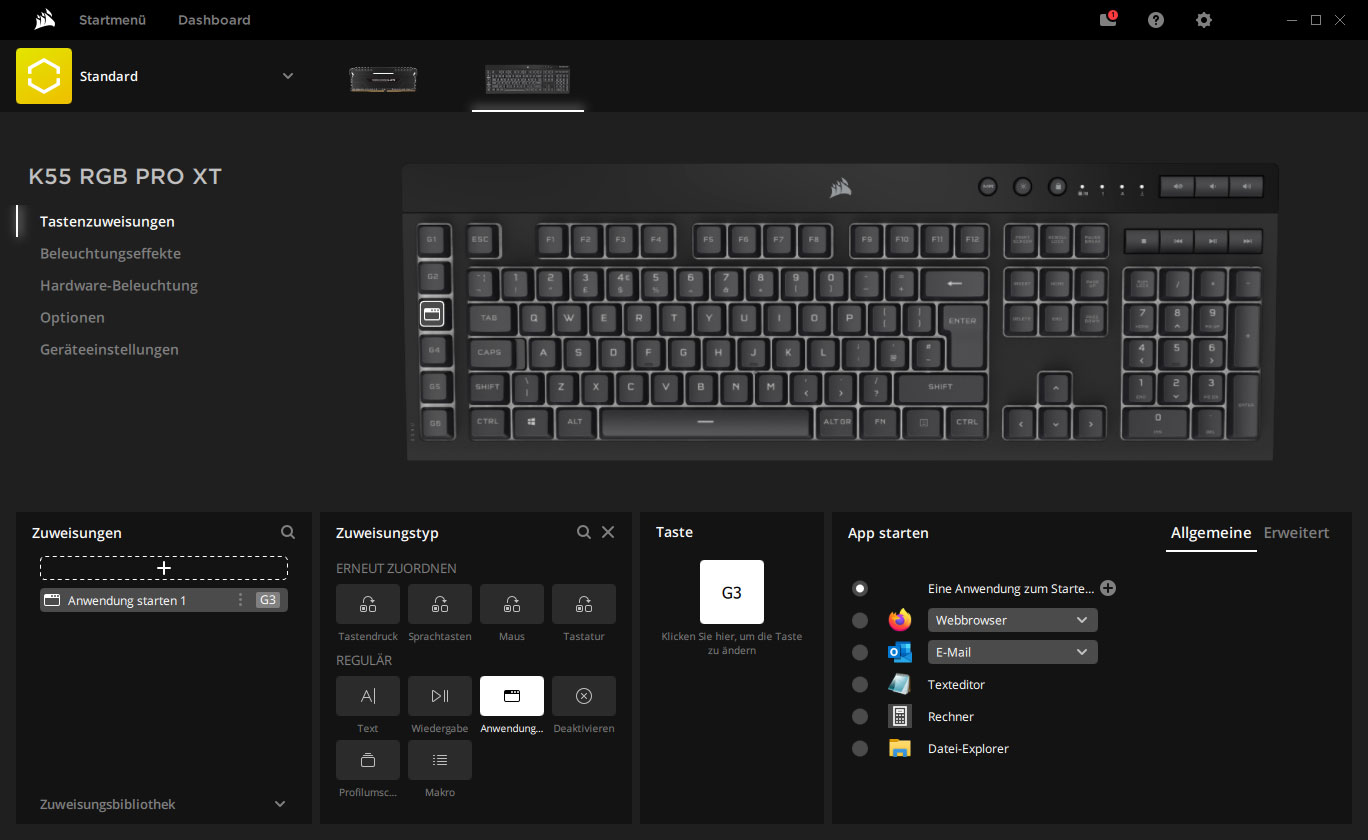
Task: Expand the Zuweisungsbibliothek section
Action: click(280, 804)
